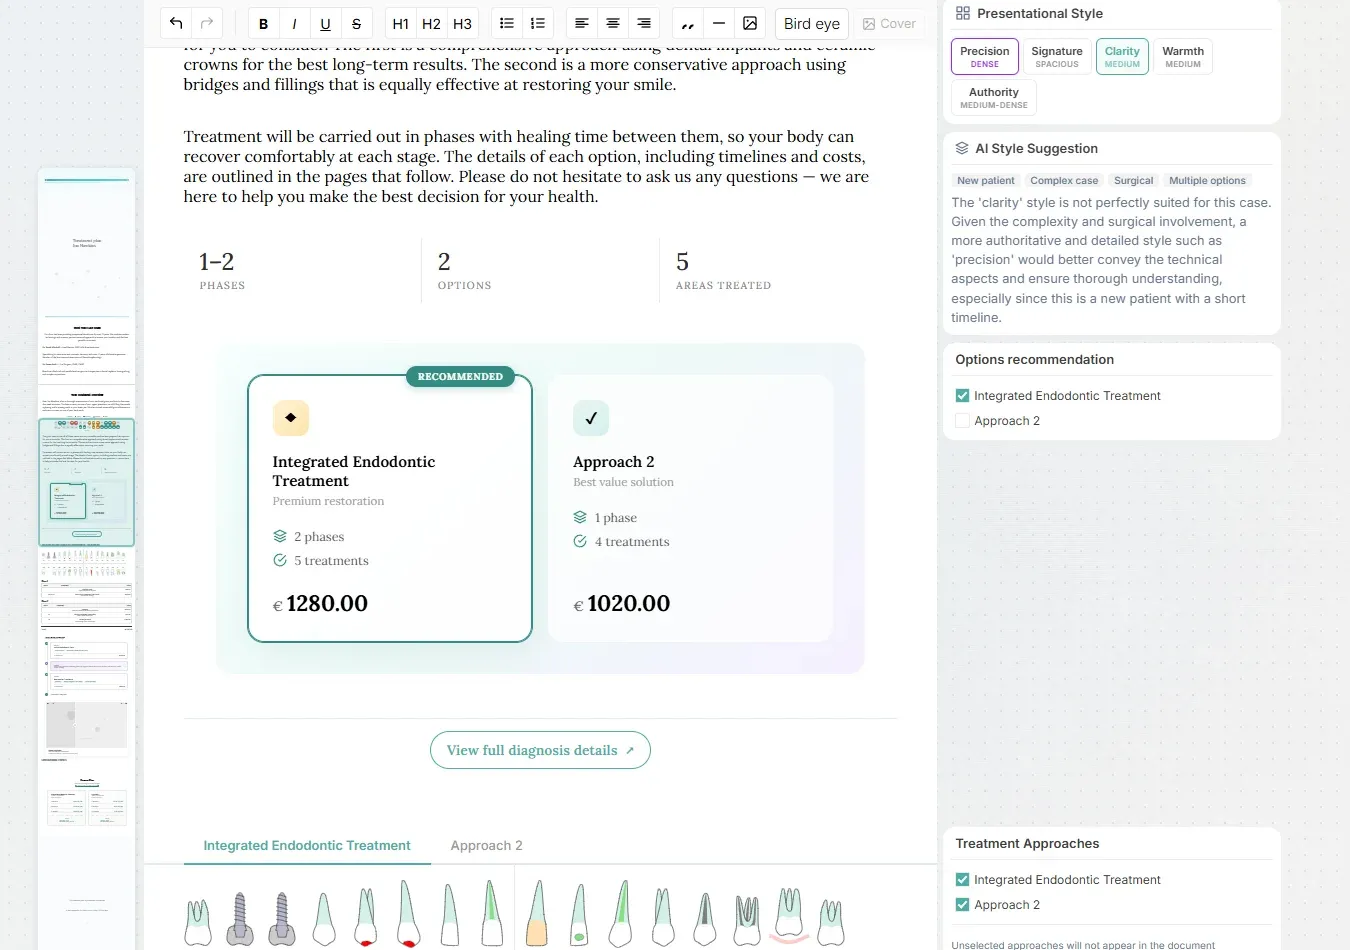Pick the Warmth medium style
The height and width of the screenshot is (950, 1350).
click(1183, 57)
